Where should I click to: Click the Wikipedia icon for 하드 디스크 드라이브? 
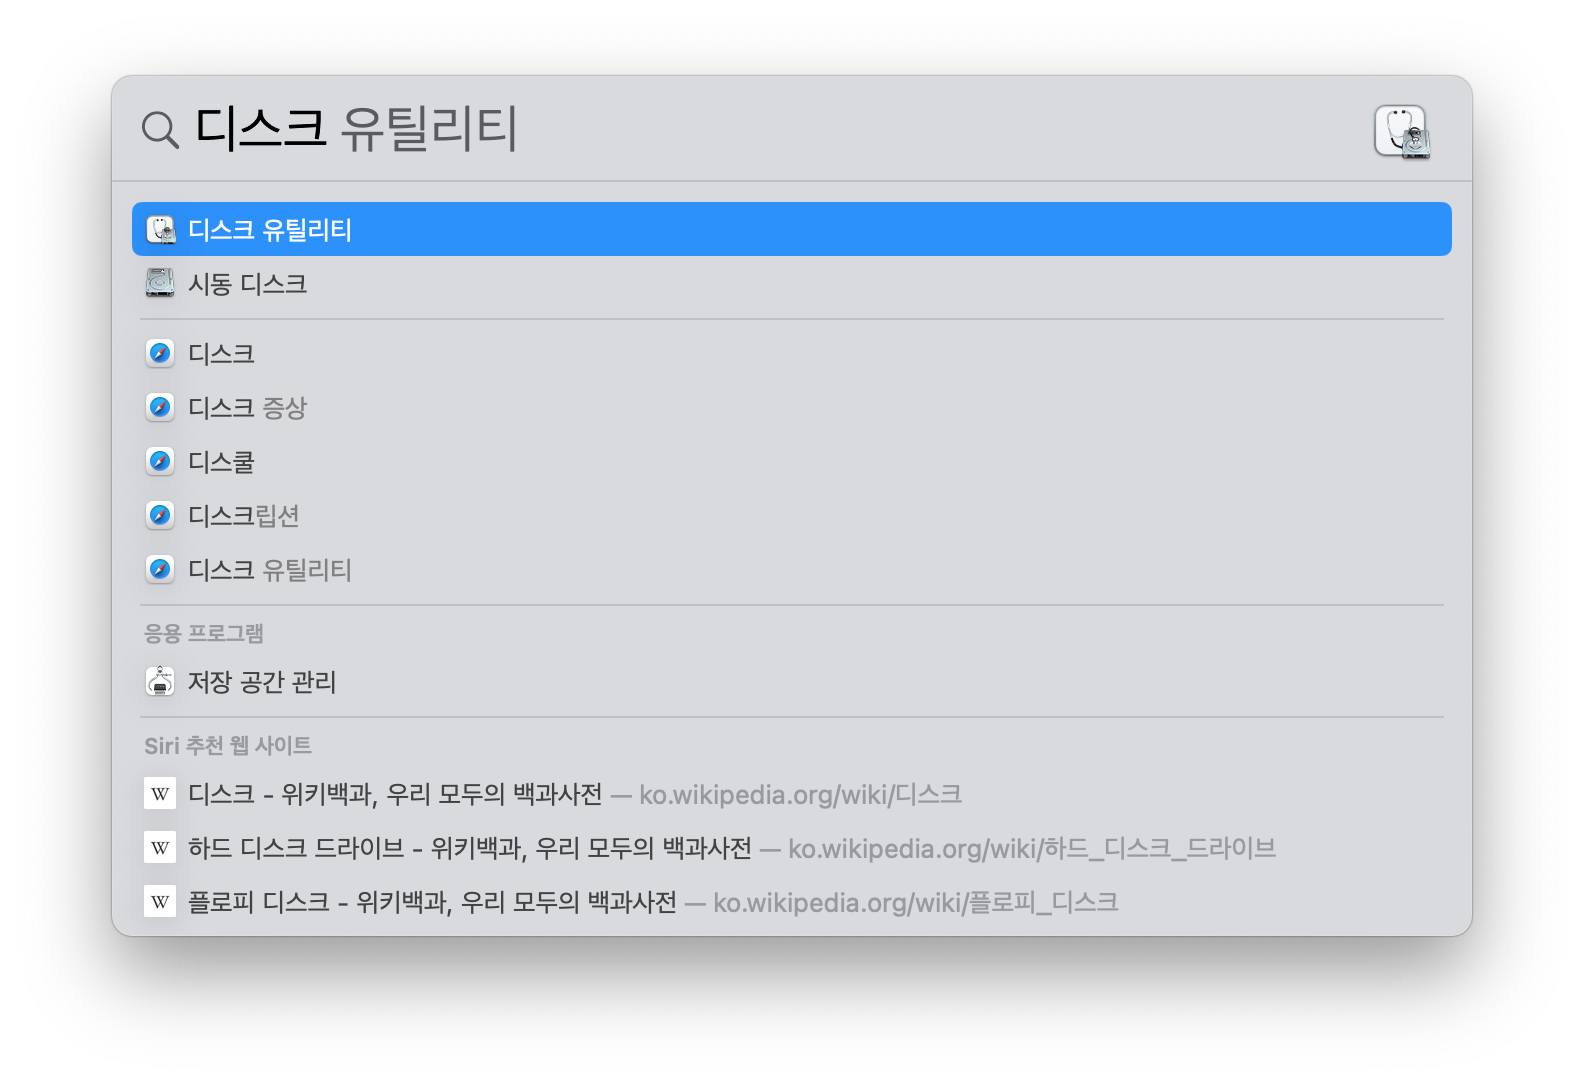160,848
